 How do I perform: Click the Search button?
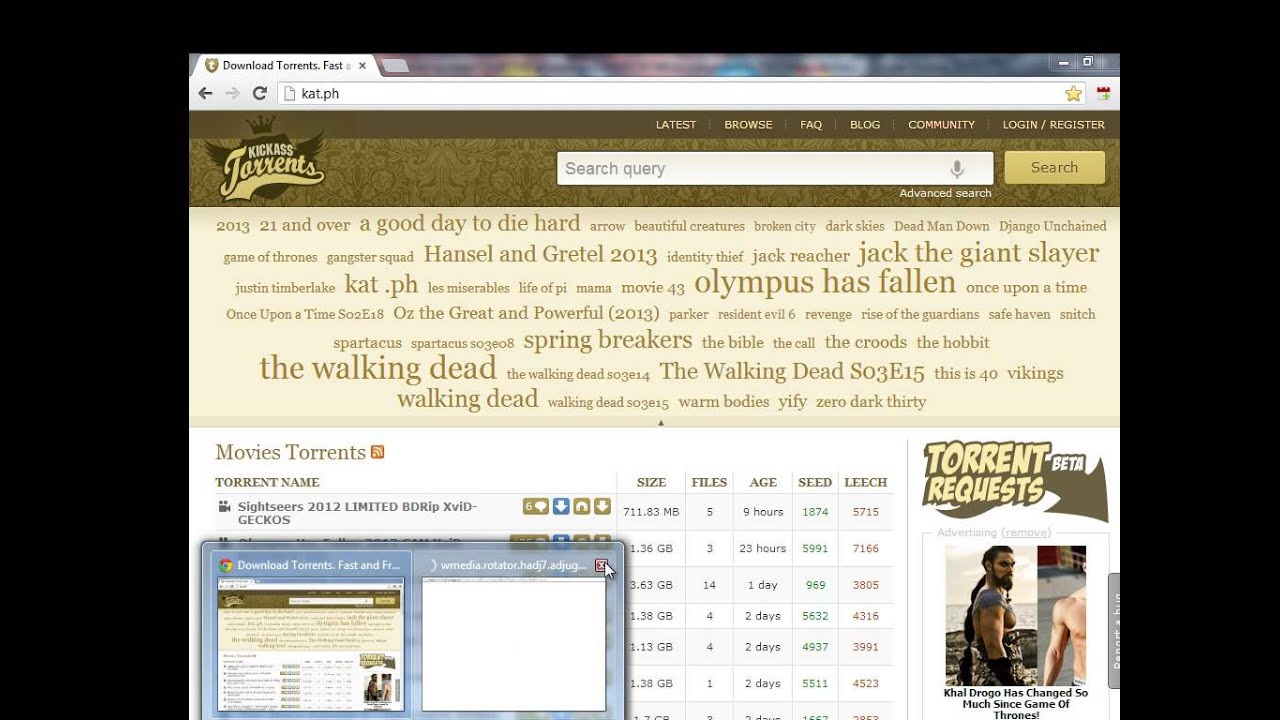coord(1054,168)
